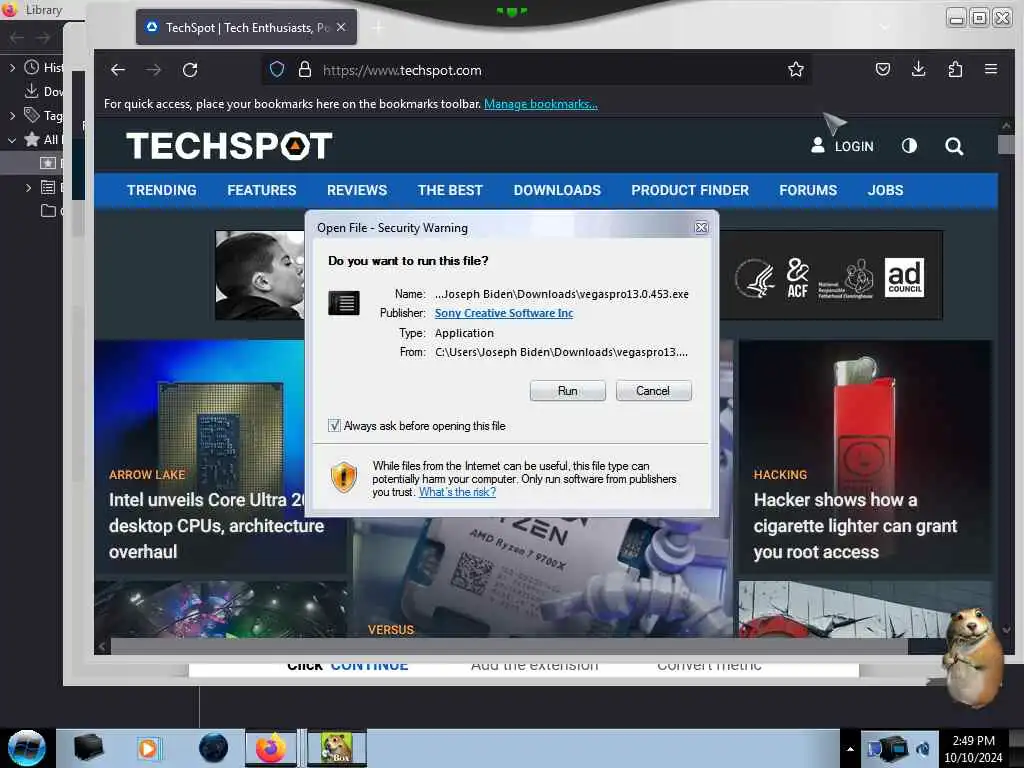1024x768 pixels.
Task: Expand Tags in Library sidebar
Action: 12,116
